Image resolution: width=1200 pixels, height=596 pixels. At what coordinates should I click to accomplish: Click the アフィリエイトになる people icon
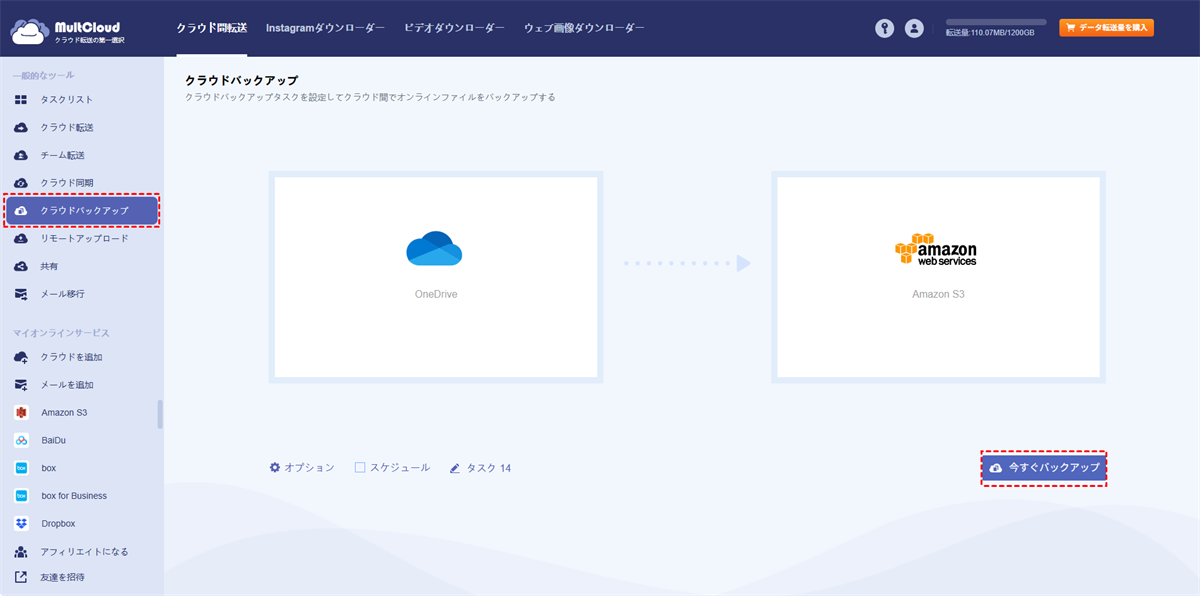pyautogui.click(x=21, y=552)
